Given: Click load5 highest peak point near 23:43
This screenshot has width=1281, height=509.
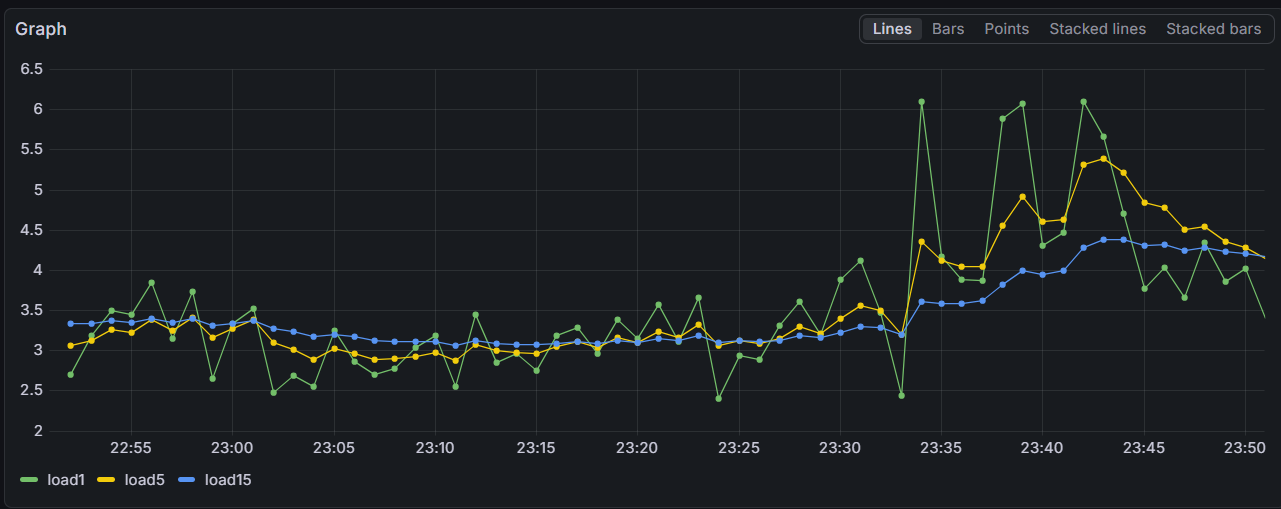Looking at the screenshot, I should click(1103, 159).
